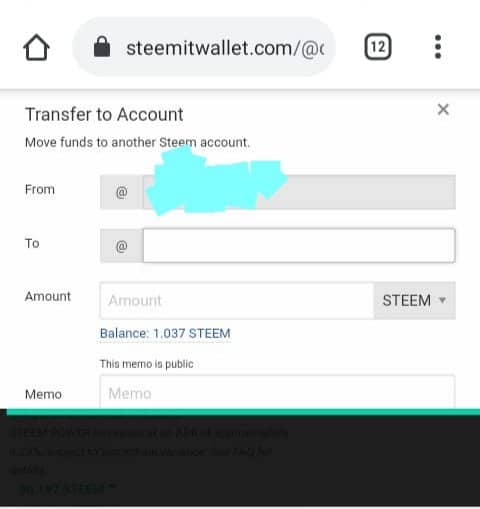Viewport: 480px width, 509px height.
Task: Click the @ prefix of the To field
Action: (x=122, y=246)
